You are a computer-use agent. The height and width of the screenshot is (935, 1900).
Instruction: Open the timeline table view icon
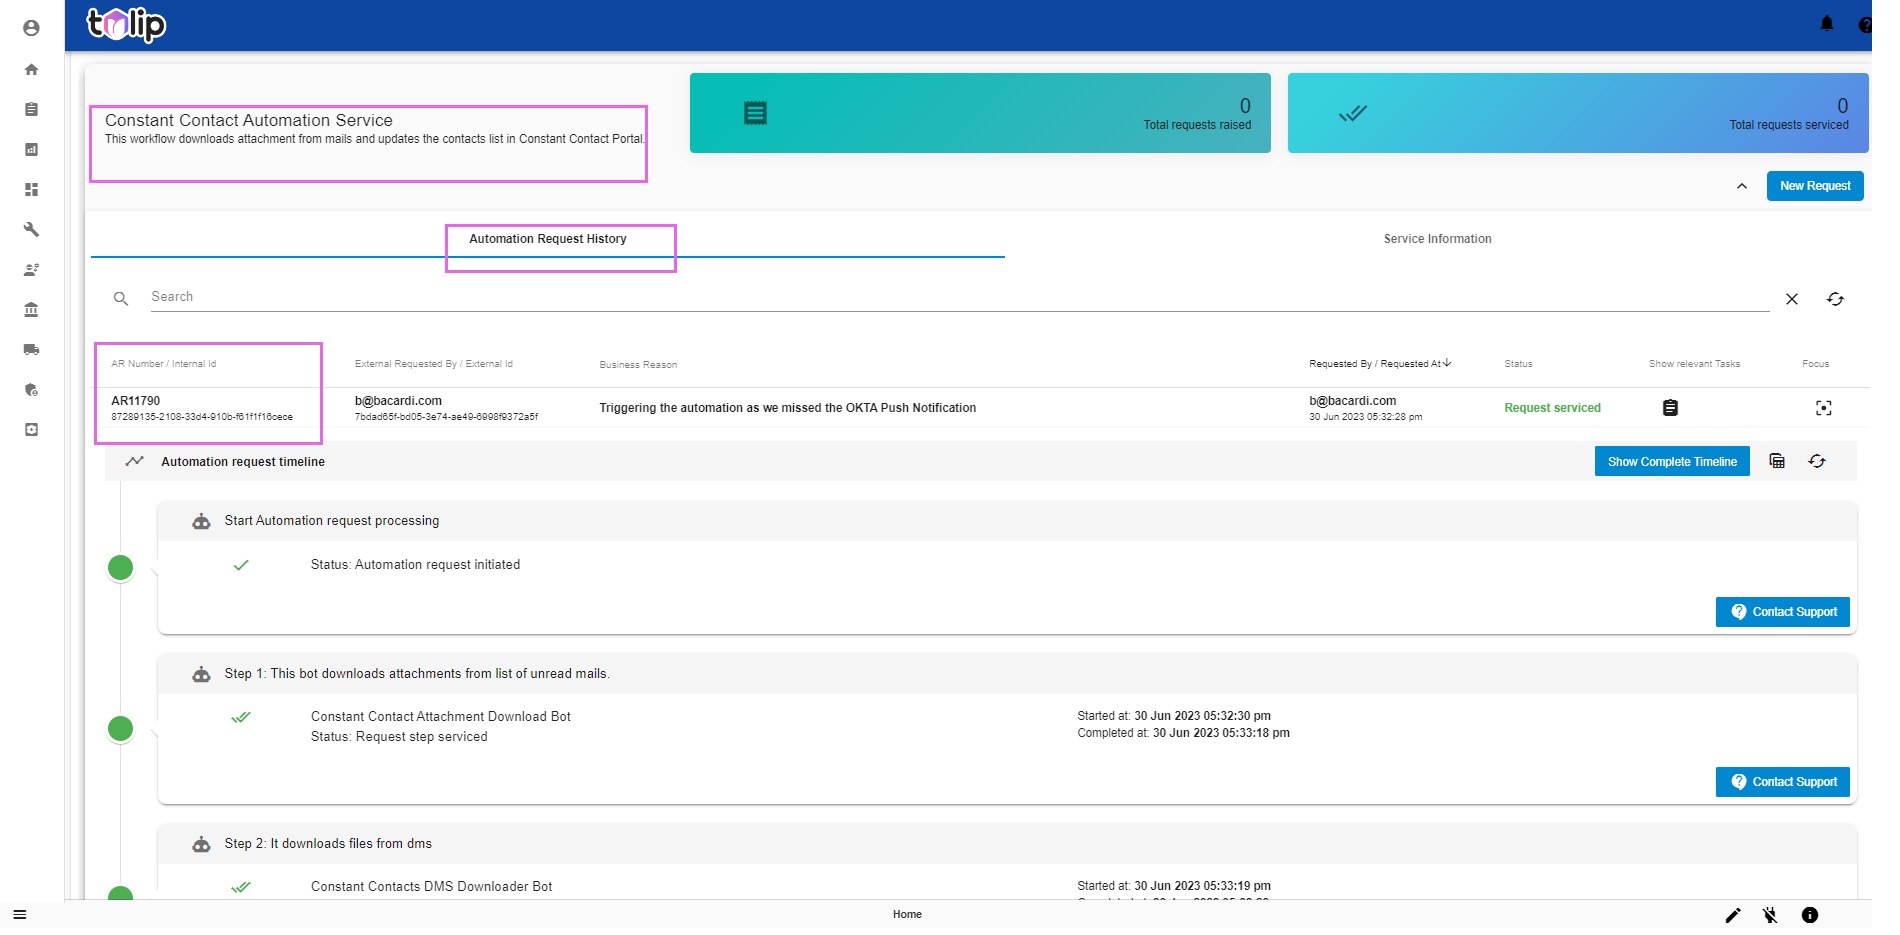pos(1777,461)
